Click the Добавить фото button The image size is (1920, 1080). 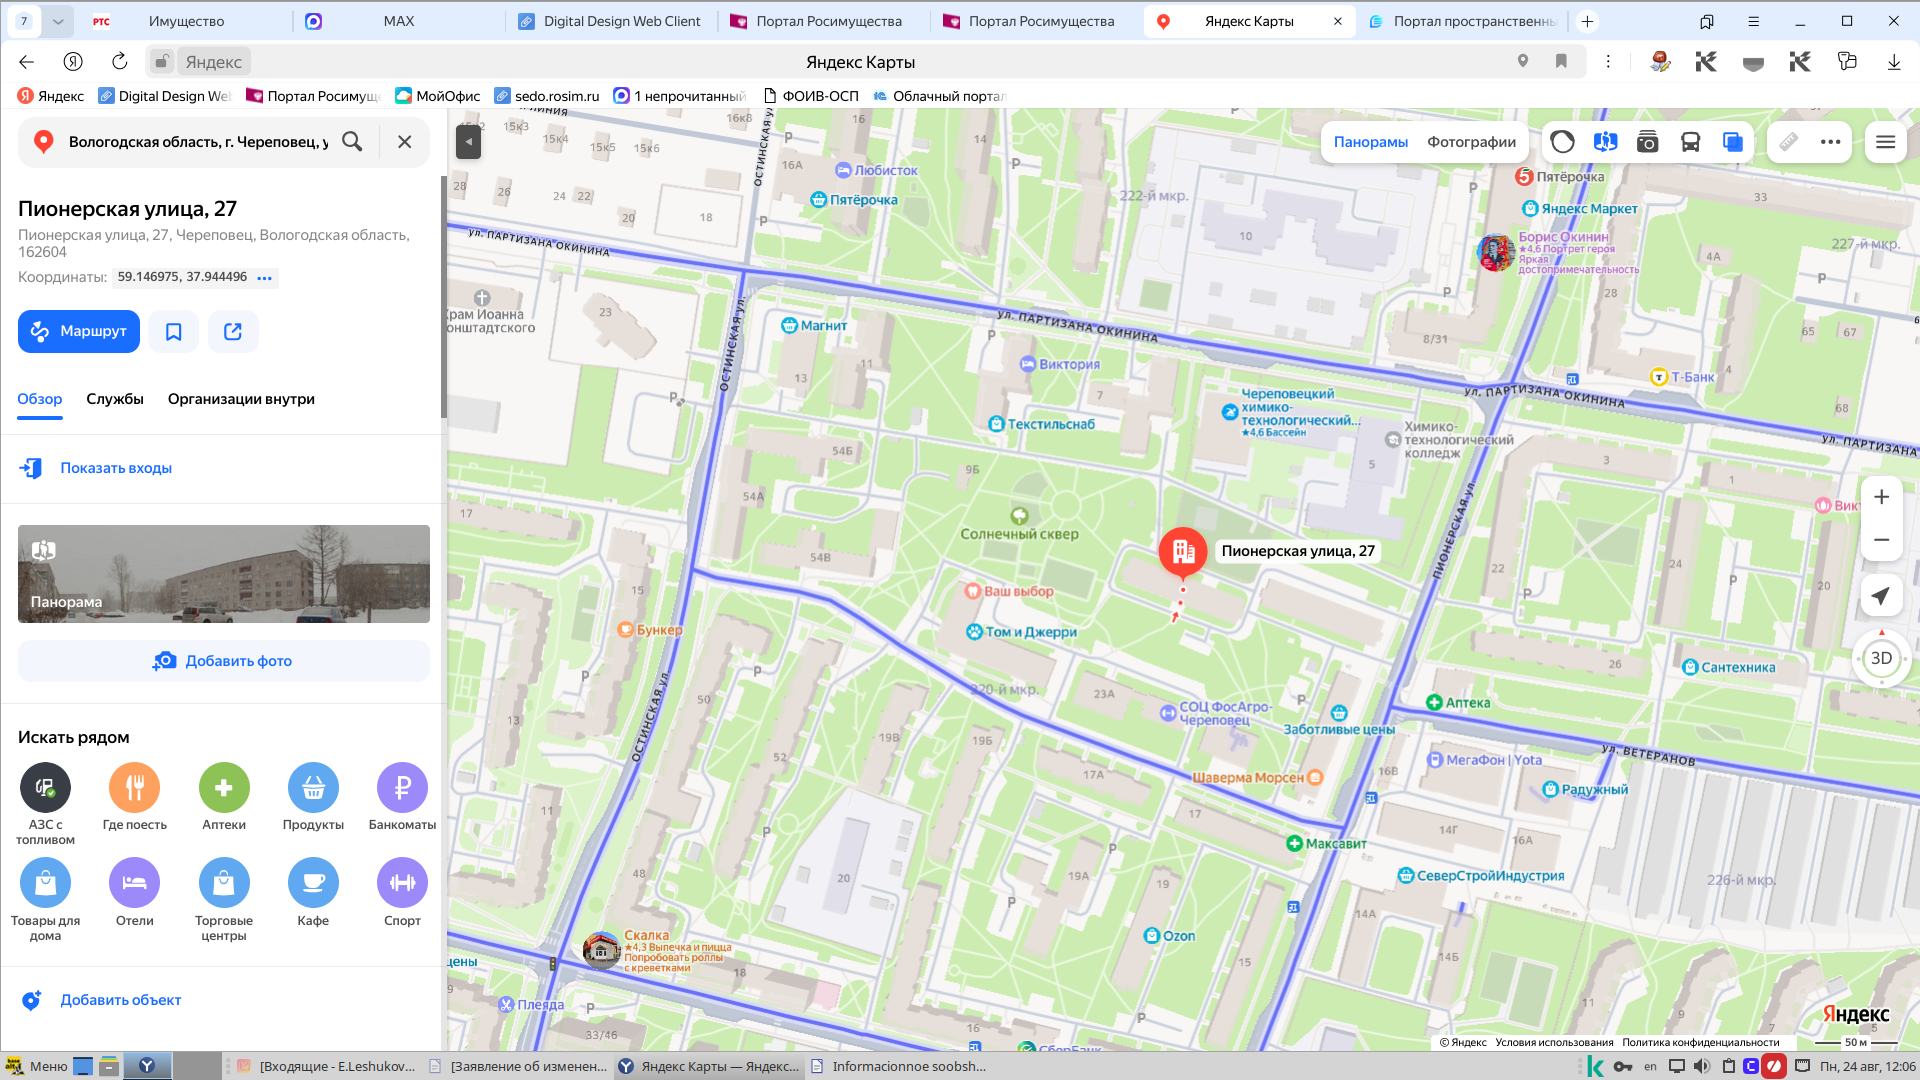pos(224,661)
